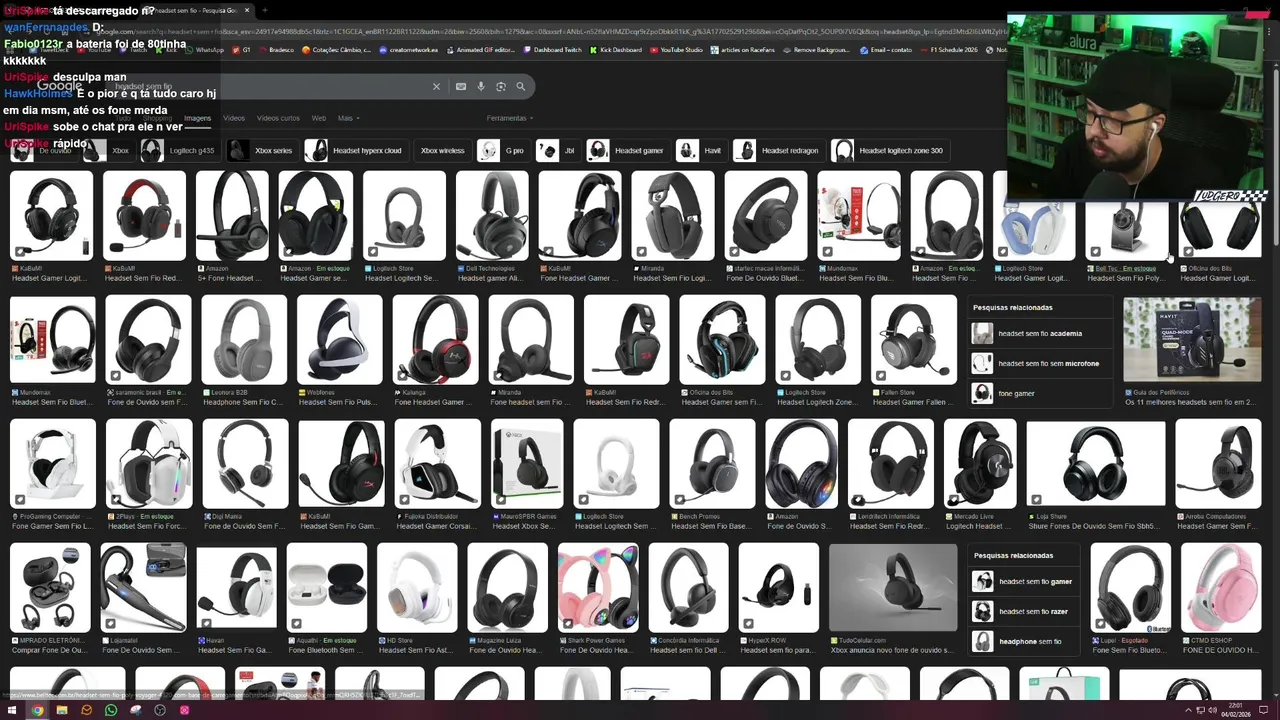Open the articles on RaceFans bookmark
The width and height of the screenshot is (1280, 720).
pyautogui.click(x=743, y=50)
